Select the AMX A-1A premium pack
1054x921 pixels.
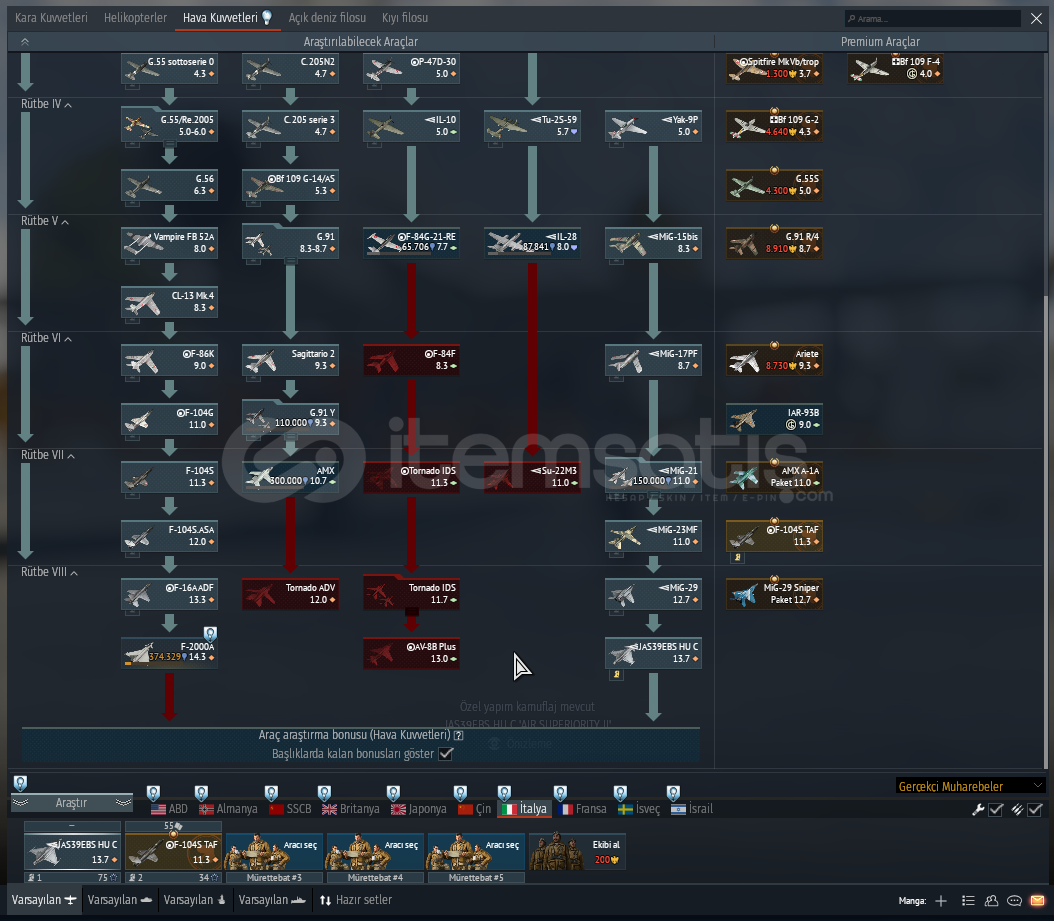point(774,477)
